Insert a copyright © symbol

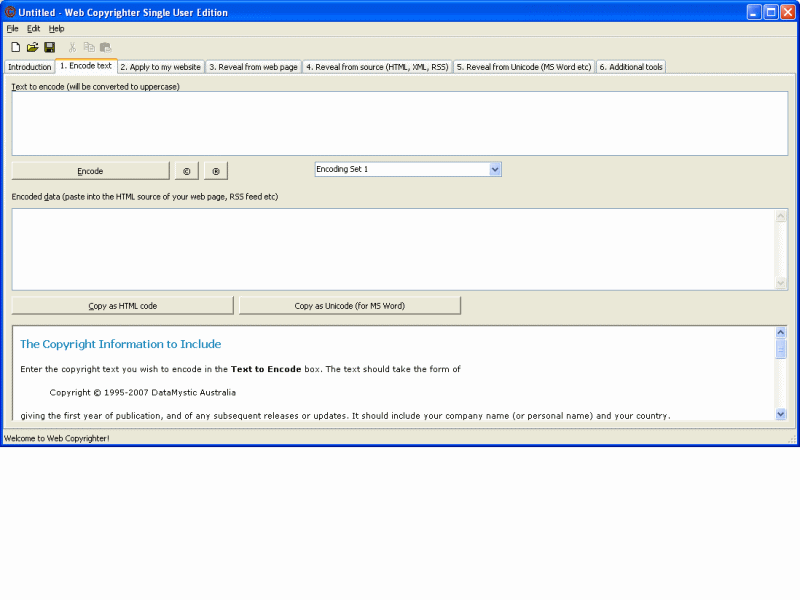pyautogui.click(x=186, y=170)
